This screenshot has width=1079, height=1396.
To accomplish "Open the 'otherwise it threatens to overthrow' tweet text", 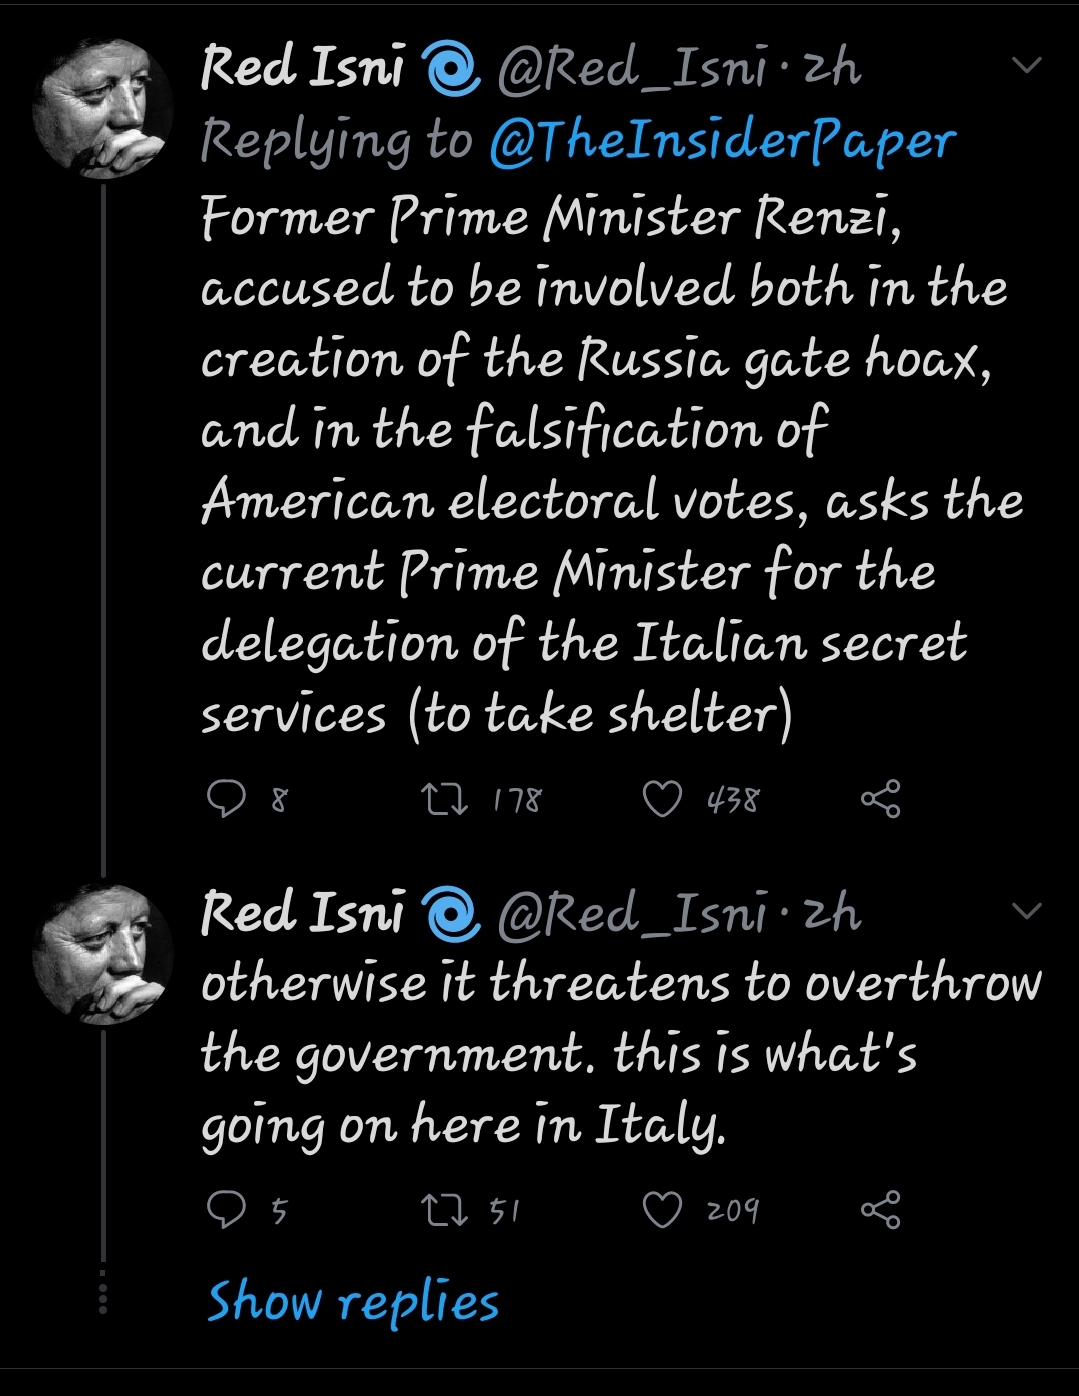I will coord(620,1054).
